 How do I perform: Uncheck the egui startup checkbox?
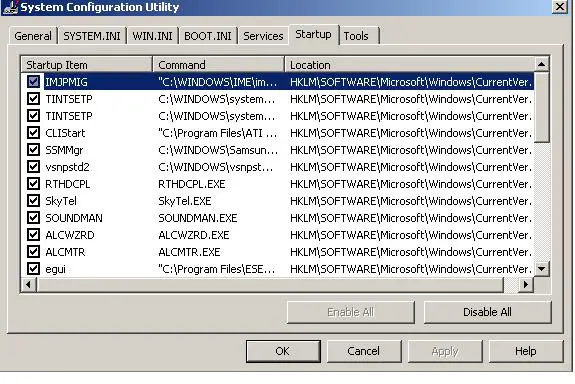[x=33, y=268]
